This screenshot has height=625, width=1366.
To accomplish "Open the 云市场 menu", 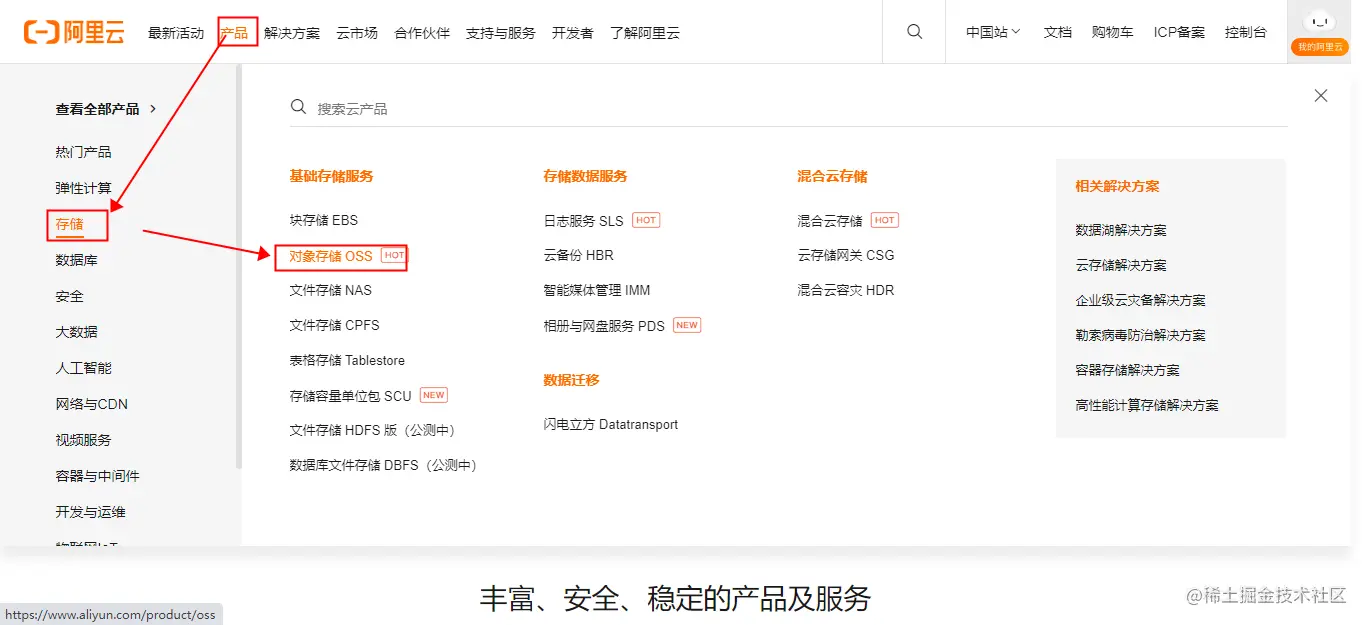I will click(x=357, y=33).
